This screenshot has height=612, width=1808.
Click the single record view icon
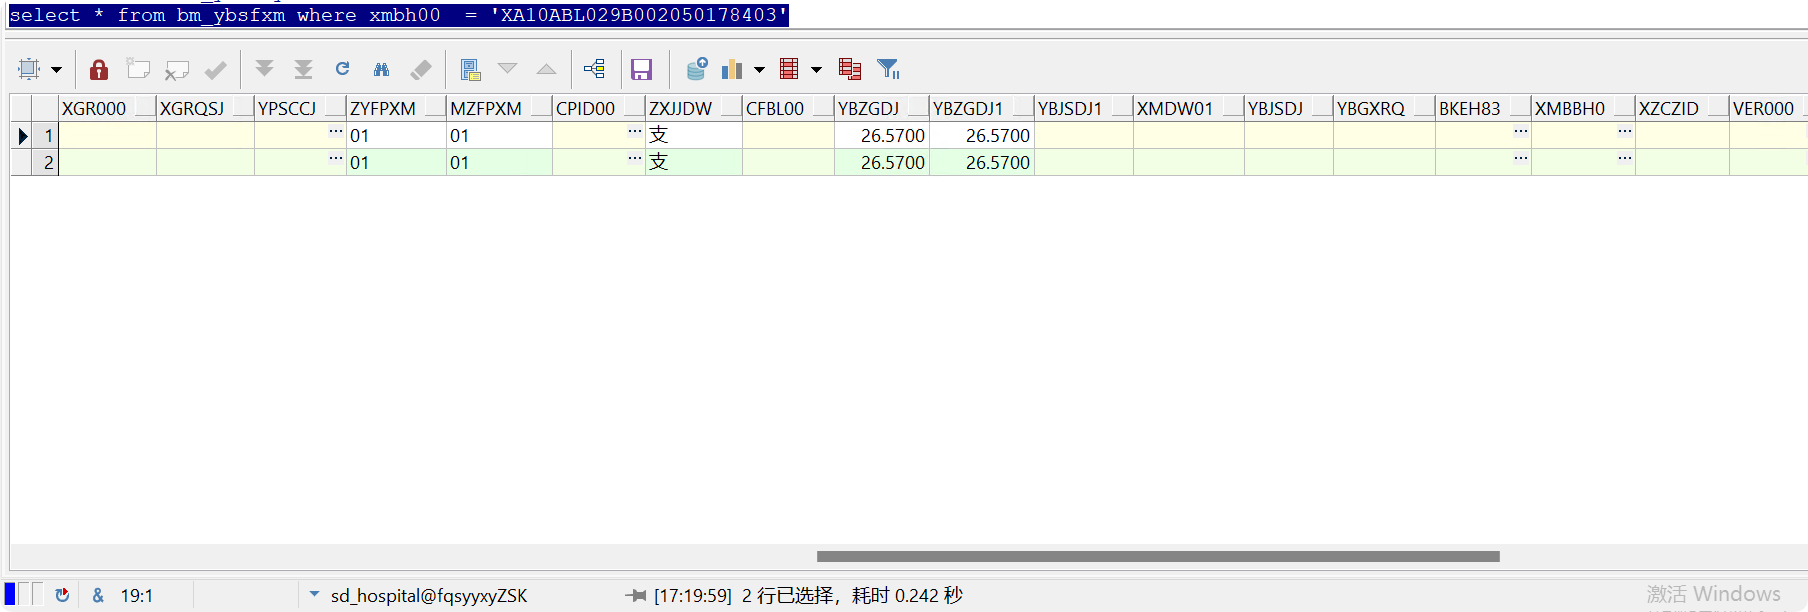pyautogui.click(x=470, y=69)
